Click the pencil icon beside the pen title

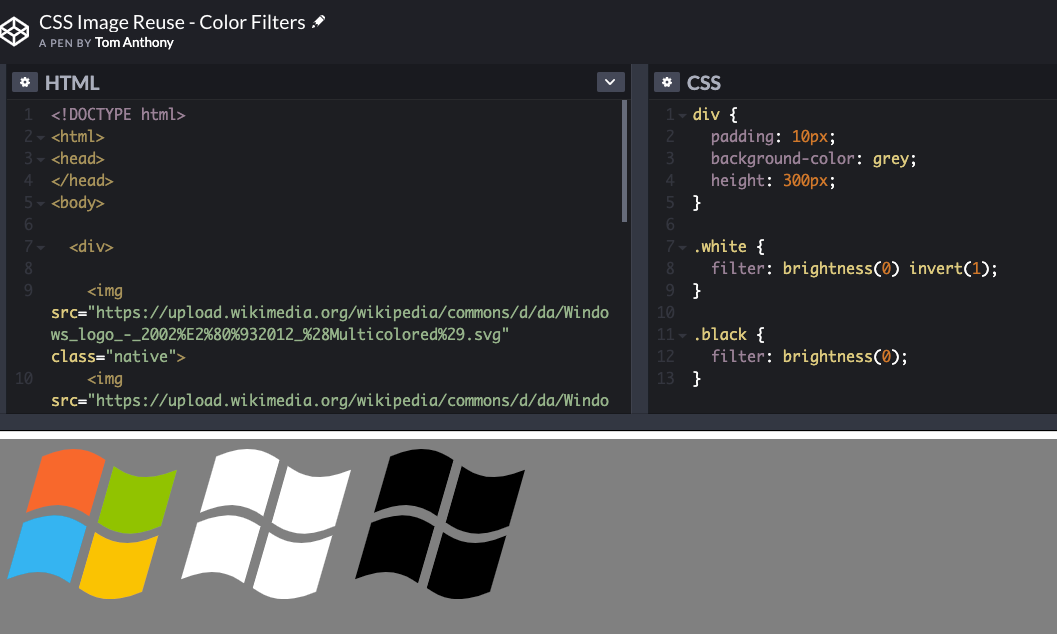coord(319,22)
